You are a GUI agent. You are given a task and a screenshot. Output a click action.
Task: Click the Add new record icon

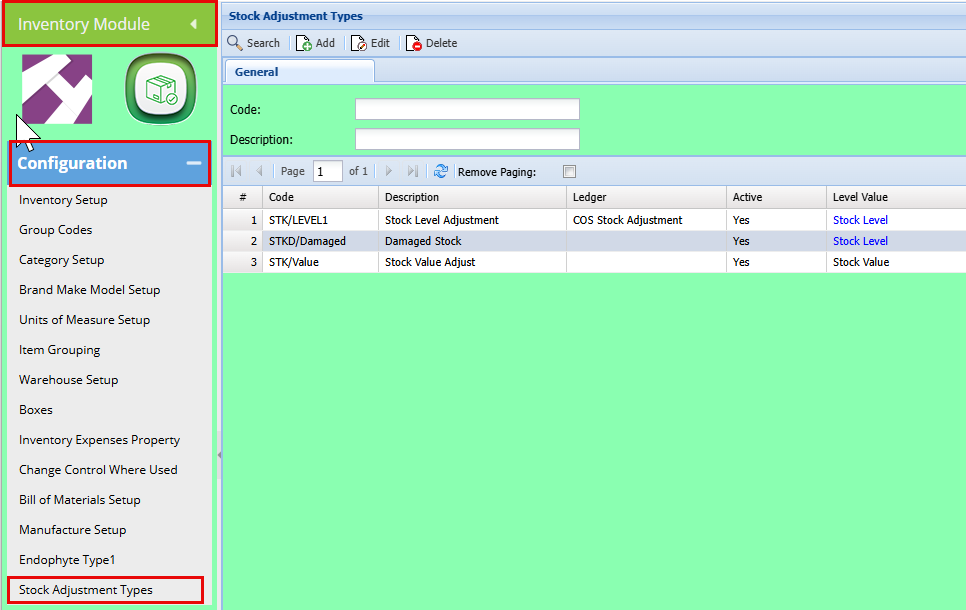[x=304, y=43]
